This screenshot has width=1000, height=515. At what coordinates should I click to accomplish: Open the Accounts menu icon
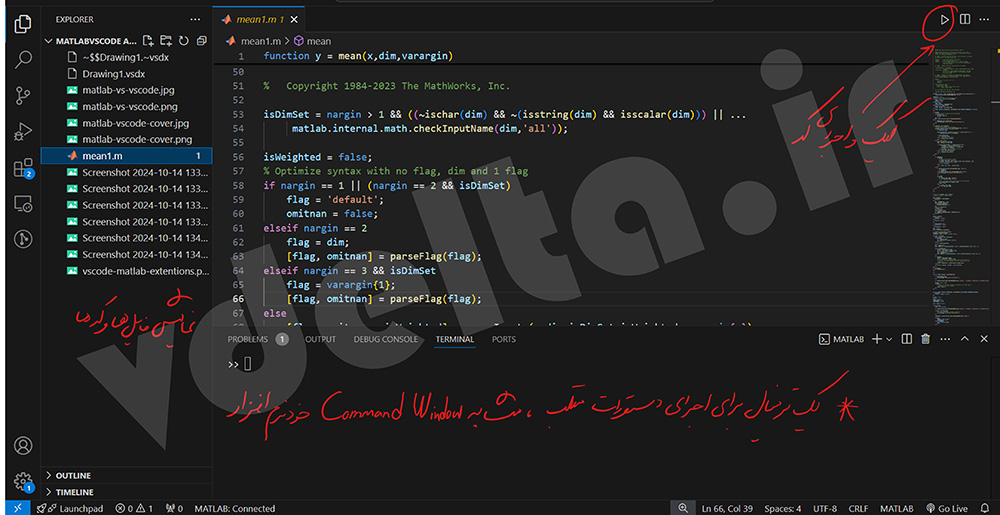[23, 445]
